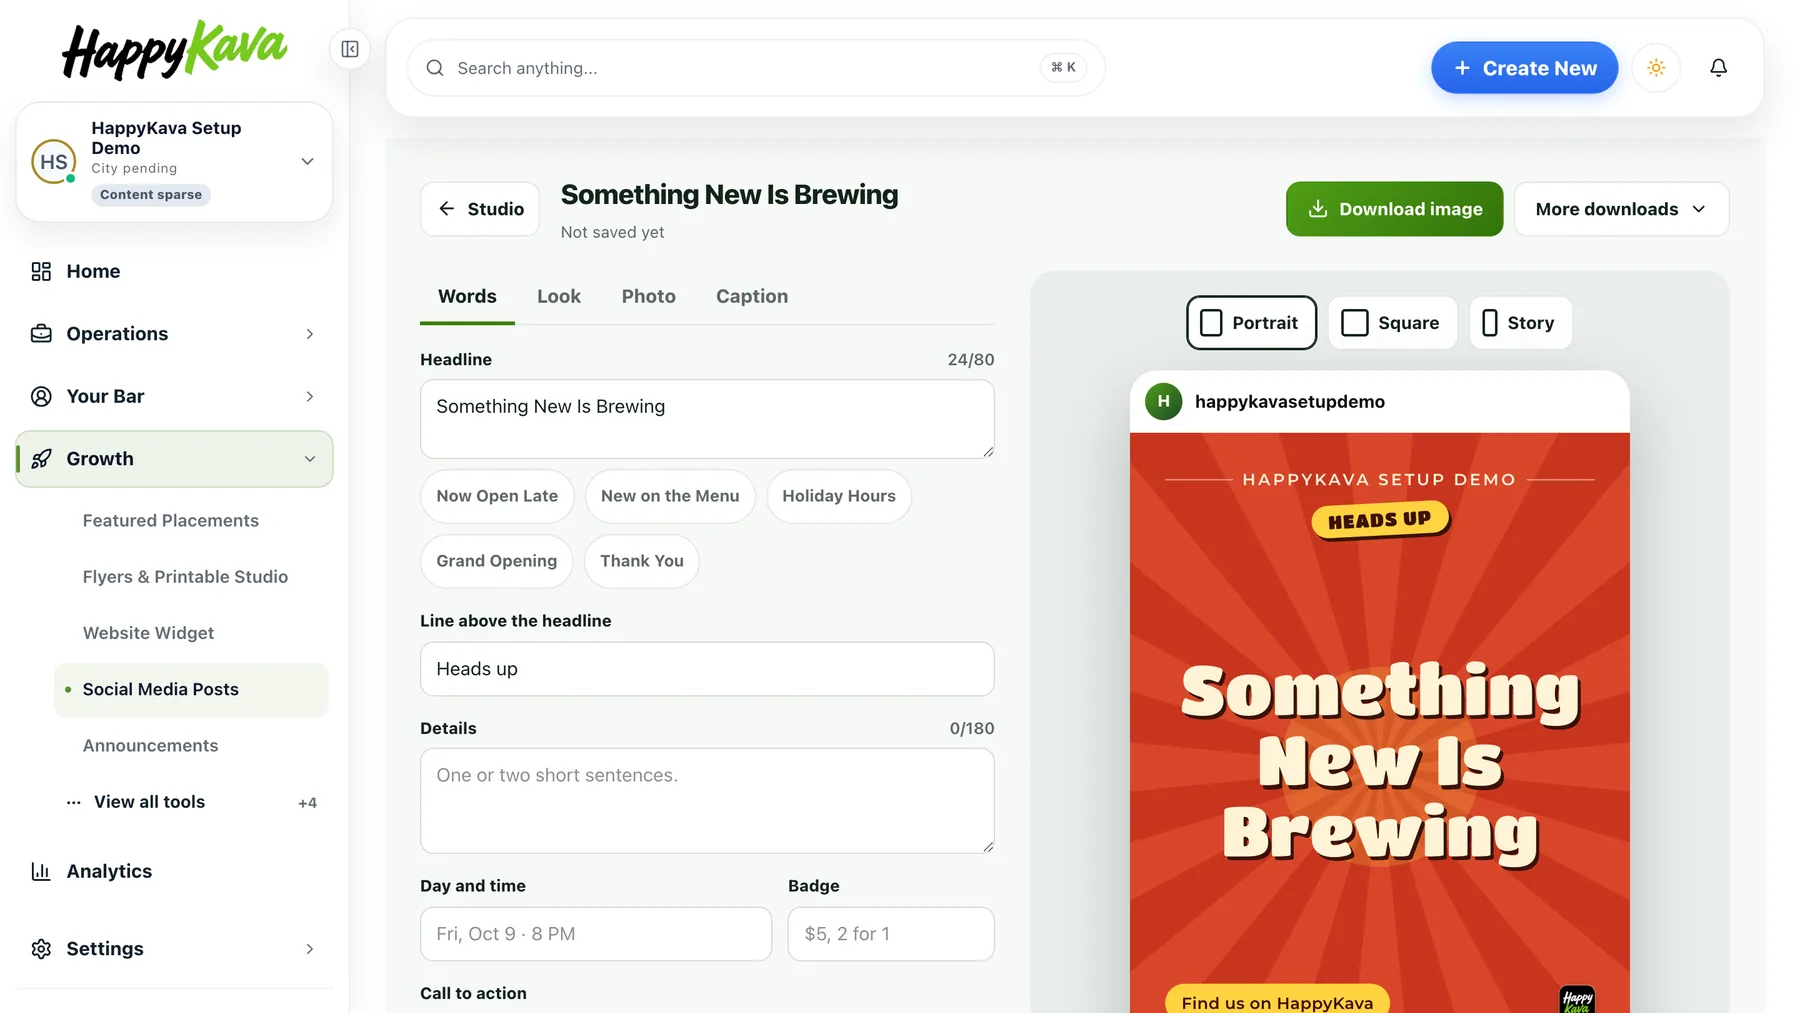Image resolution: width=1800 pixels, height=1013 pixels.
Task: Click the Badge input field
Action: click(x=891, y=934)
